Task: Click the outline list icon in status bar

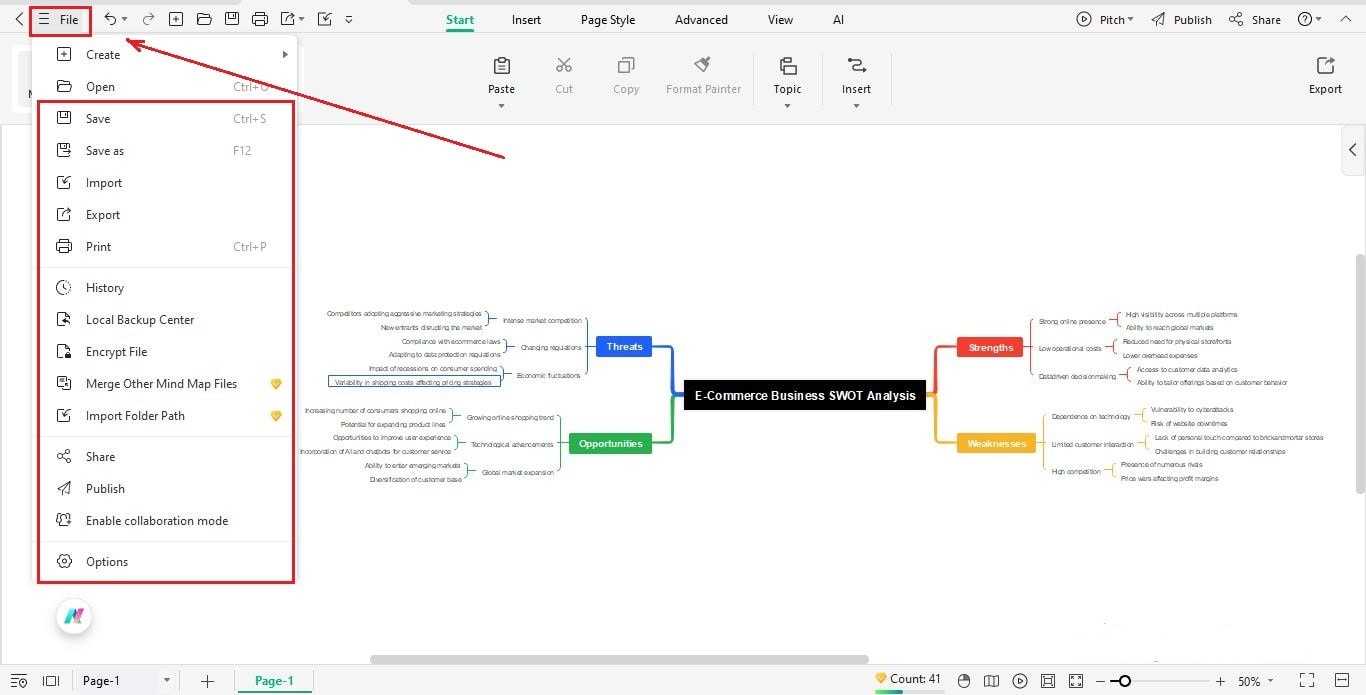Action: point(19,681)
